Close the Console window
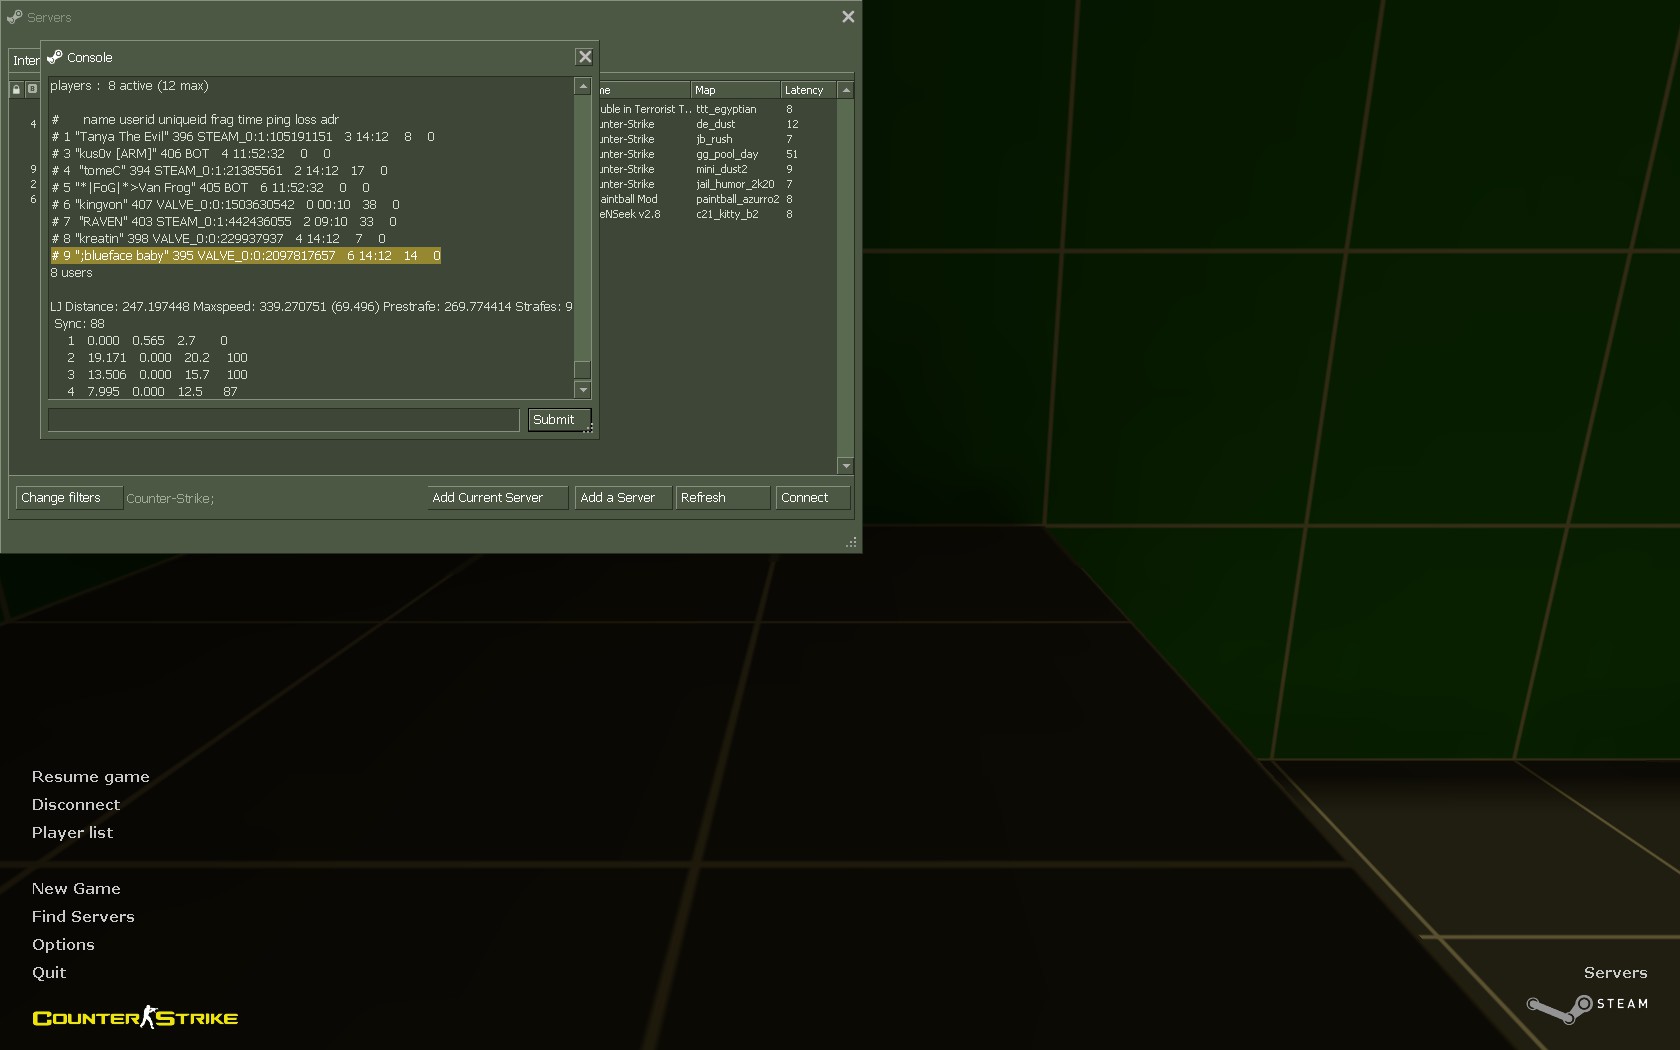 tap(585, 57)
